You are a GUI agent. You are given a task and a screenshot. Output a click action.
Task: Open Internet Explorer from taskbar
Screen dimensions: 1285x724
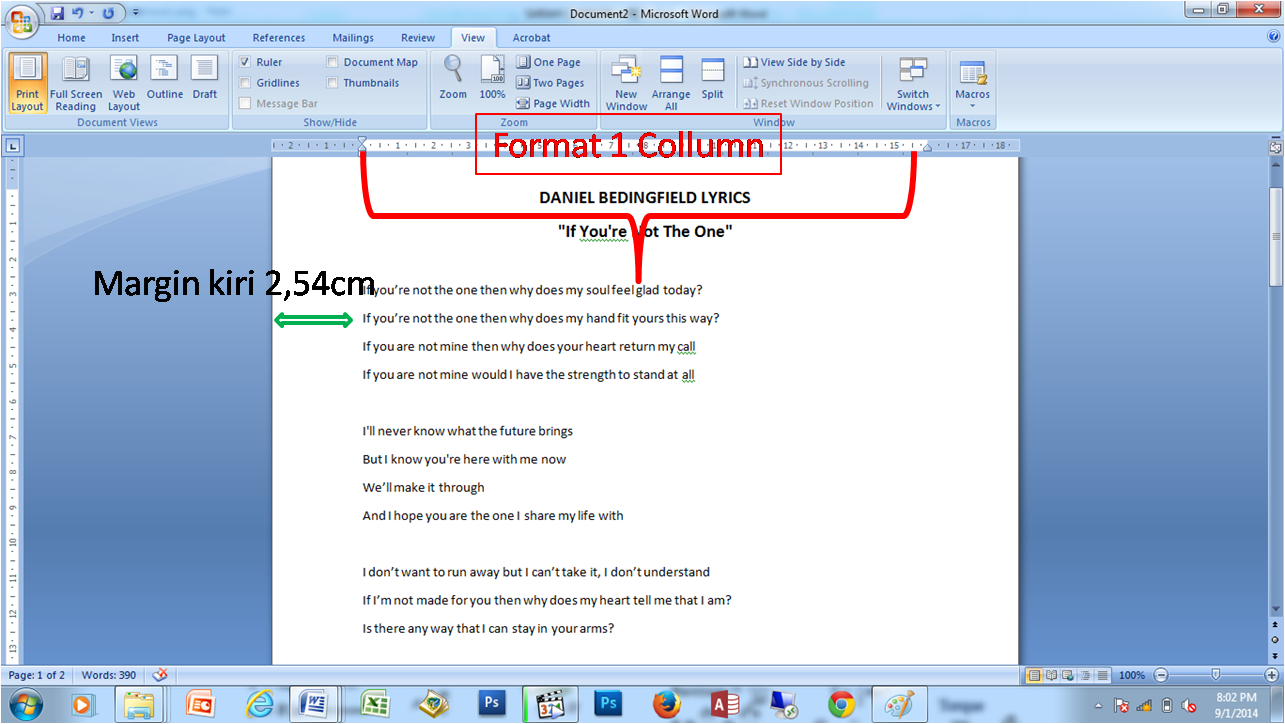260,704
